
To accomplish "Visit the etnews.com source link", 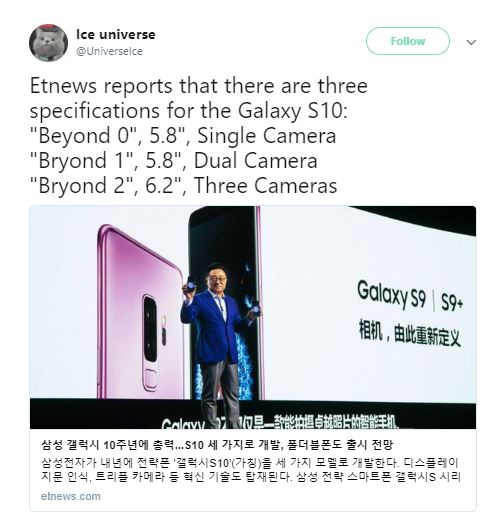I will [x=70, y=496].
